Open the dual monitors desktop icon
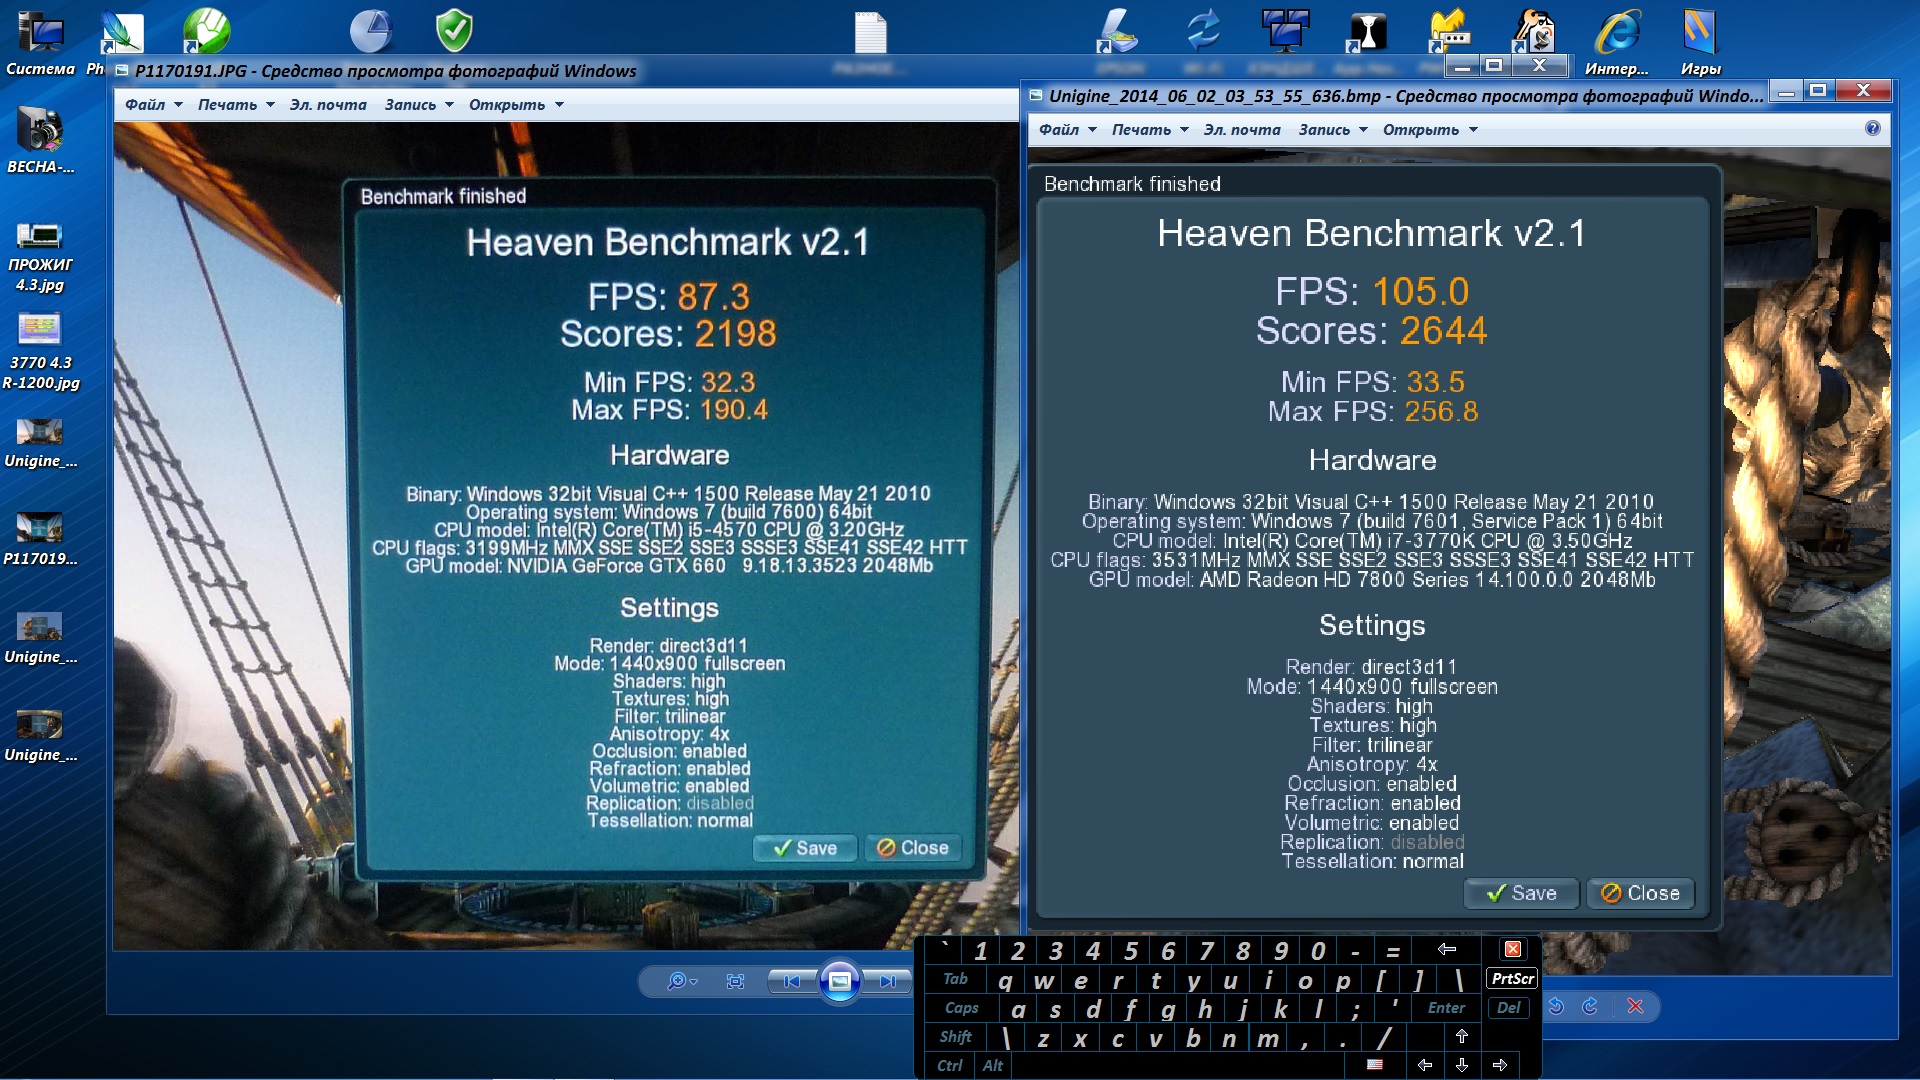 pyautogui.click(x=1285, y=30)
